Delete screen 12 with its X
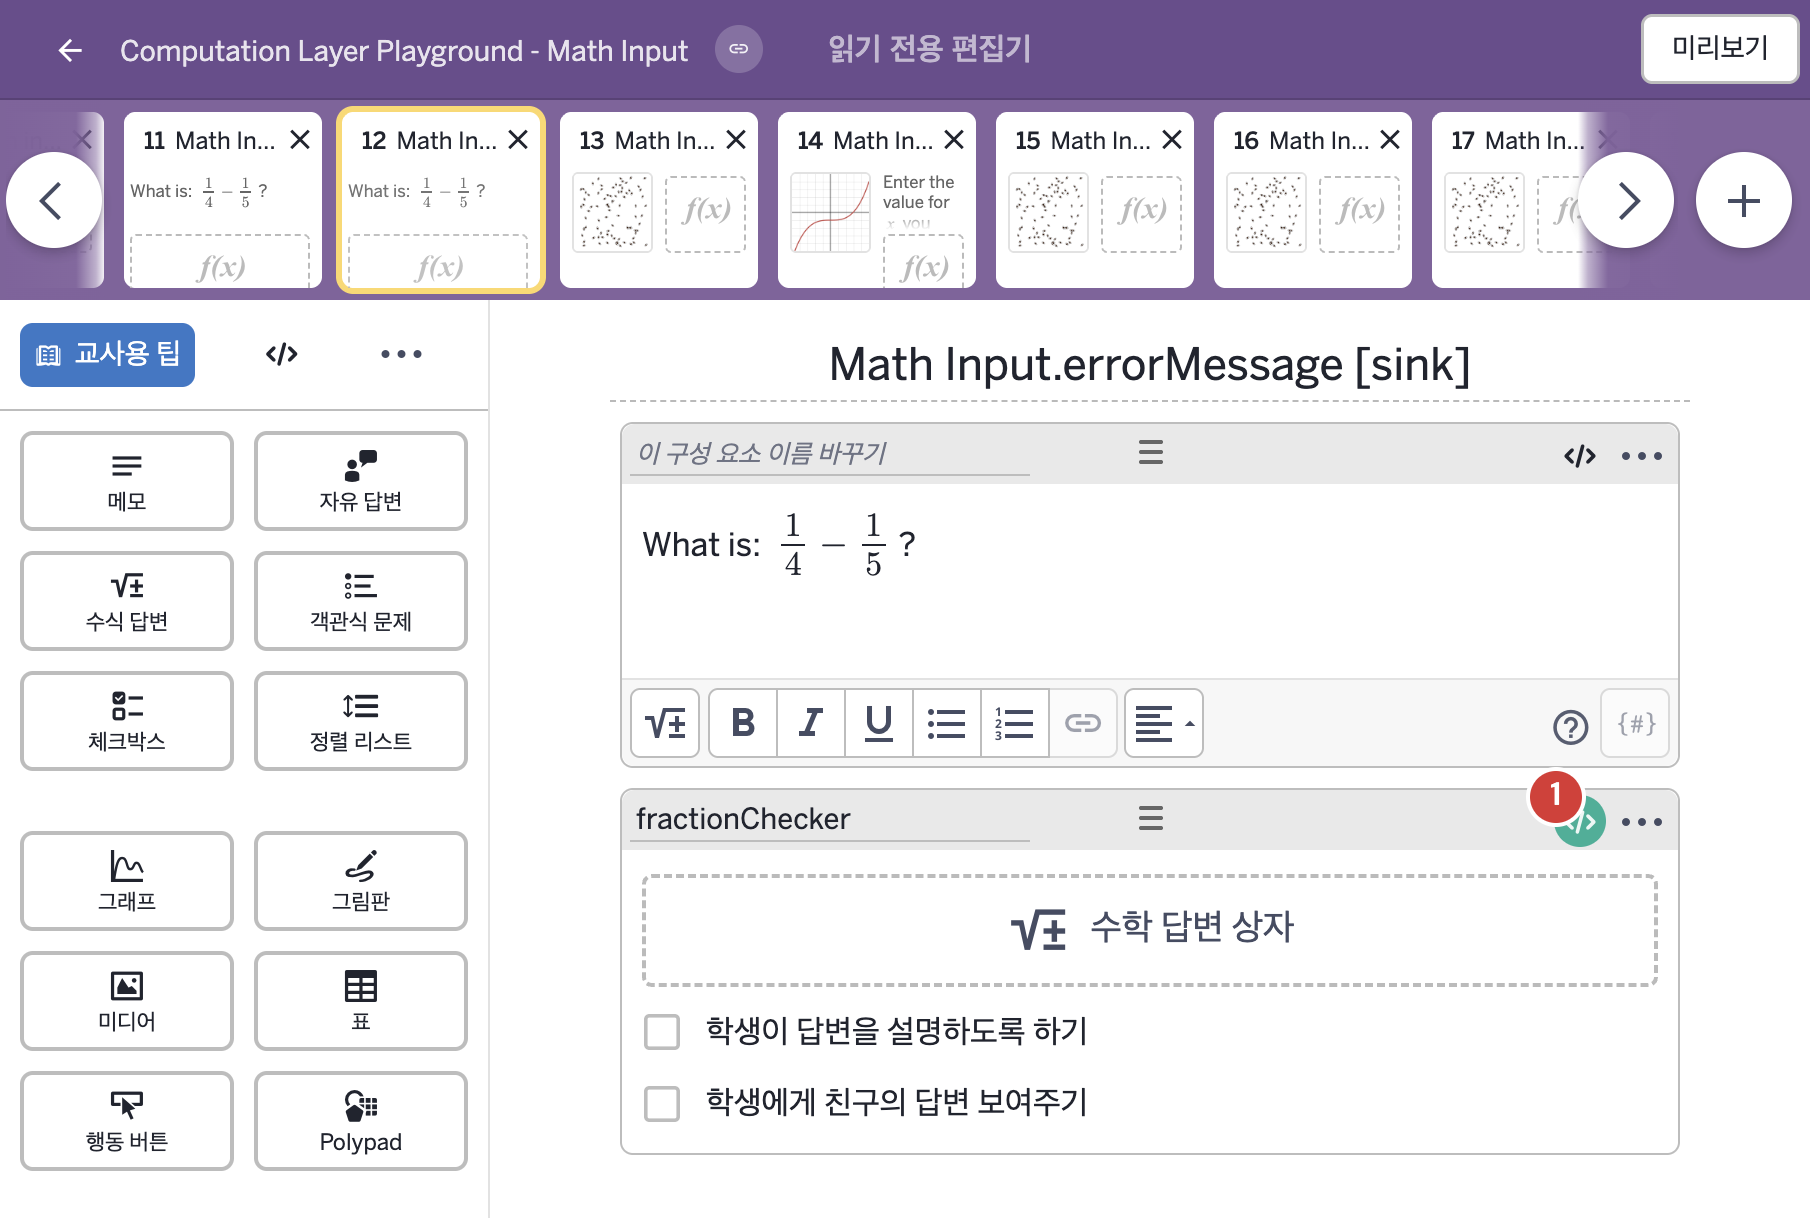This screenshot has height=1218, width=1810. click(518, 140)
